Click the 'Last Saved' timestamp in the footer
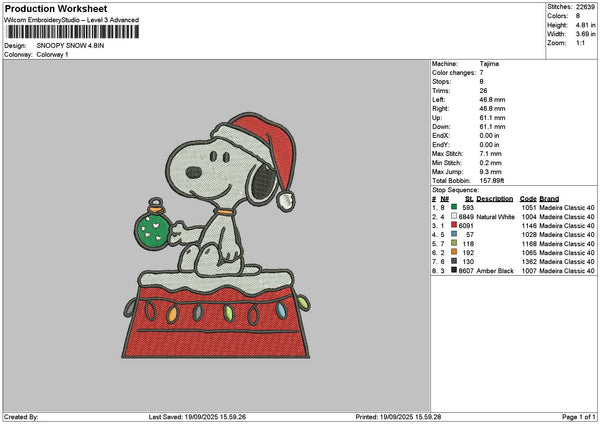600x424 pixels. 197,417
